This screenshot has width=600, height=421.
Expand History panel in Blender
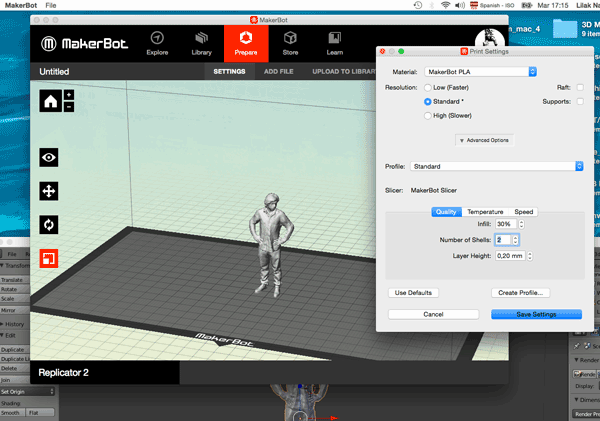[x=12, y=324]
